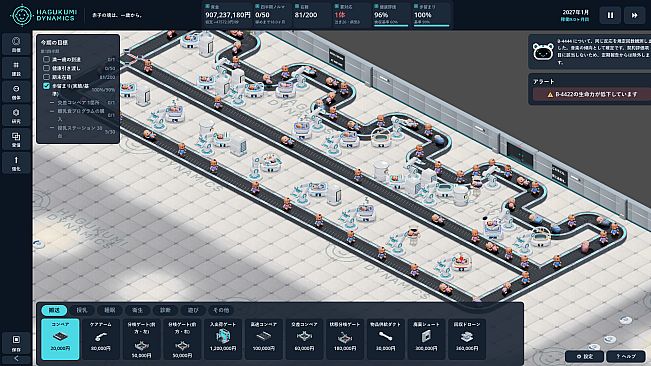Collapse the sidebar with the bottom chevron
Viewport: 651px width, 366px height.
(x=16, y=359)
